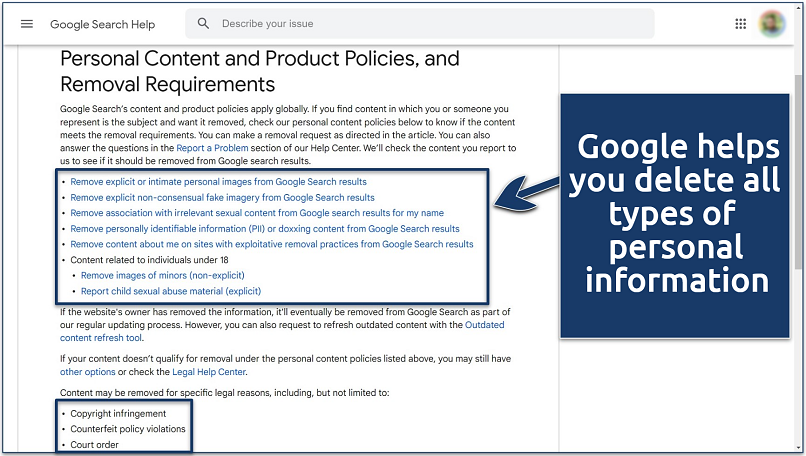
Task: Open Remove explicit non-consensual fake imagery link
Action: (x=222, y=198)
